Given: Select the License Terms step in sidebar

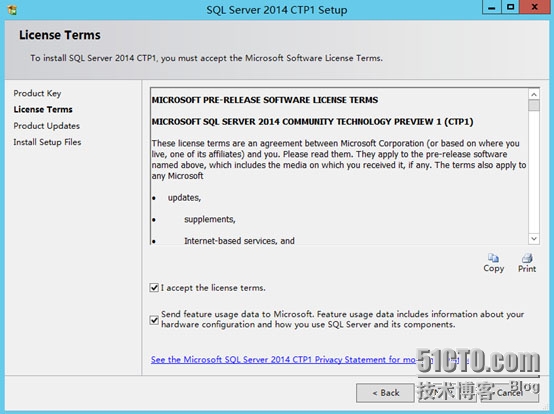Looking at the screenshot, I should point(43,110).
